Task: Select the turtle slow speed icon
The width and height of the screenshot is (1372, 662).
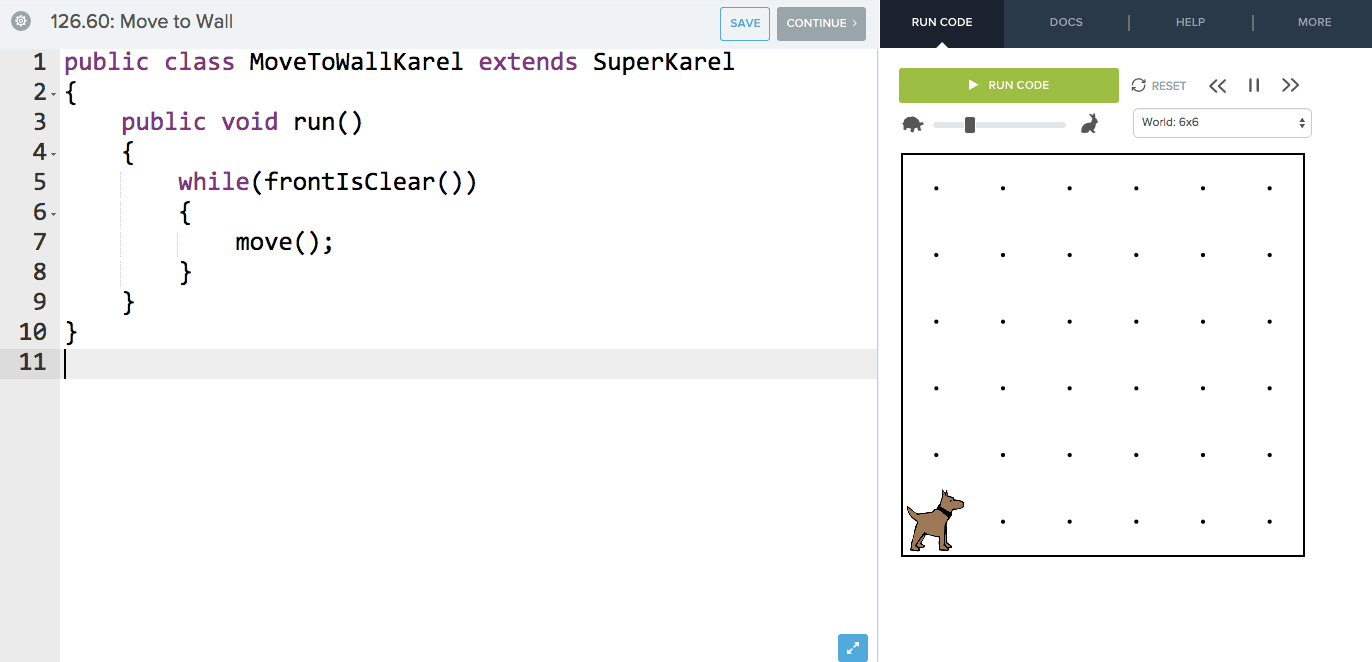Action: [912, 124]
